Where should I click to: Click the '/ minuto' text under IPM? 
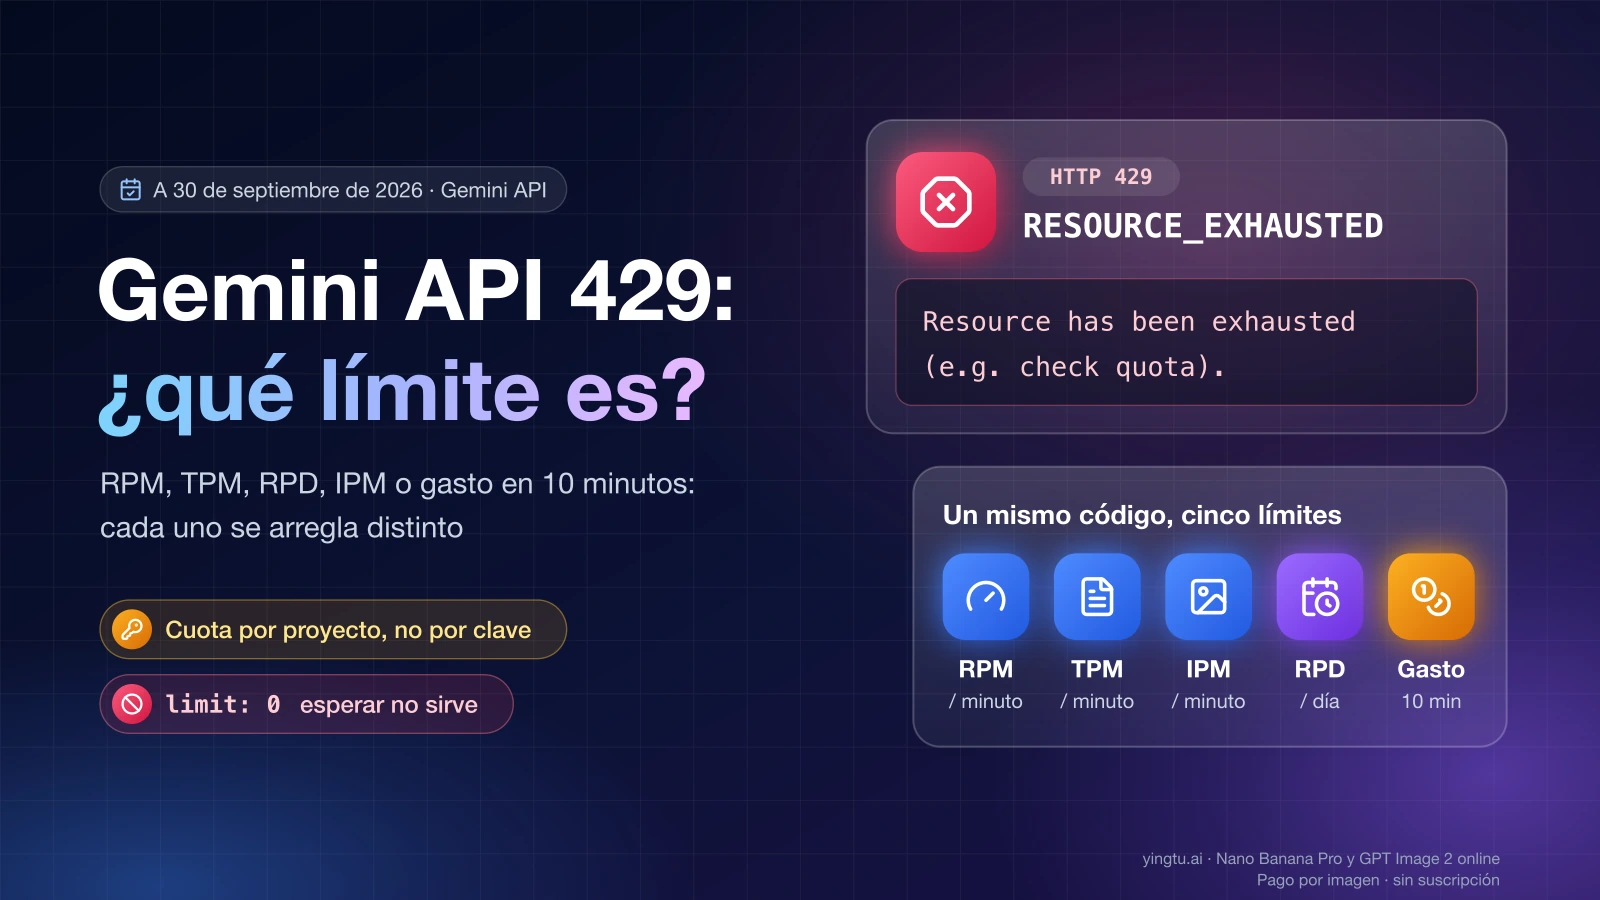[1208, 701]
